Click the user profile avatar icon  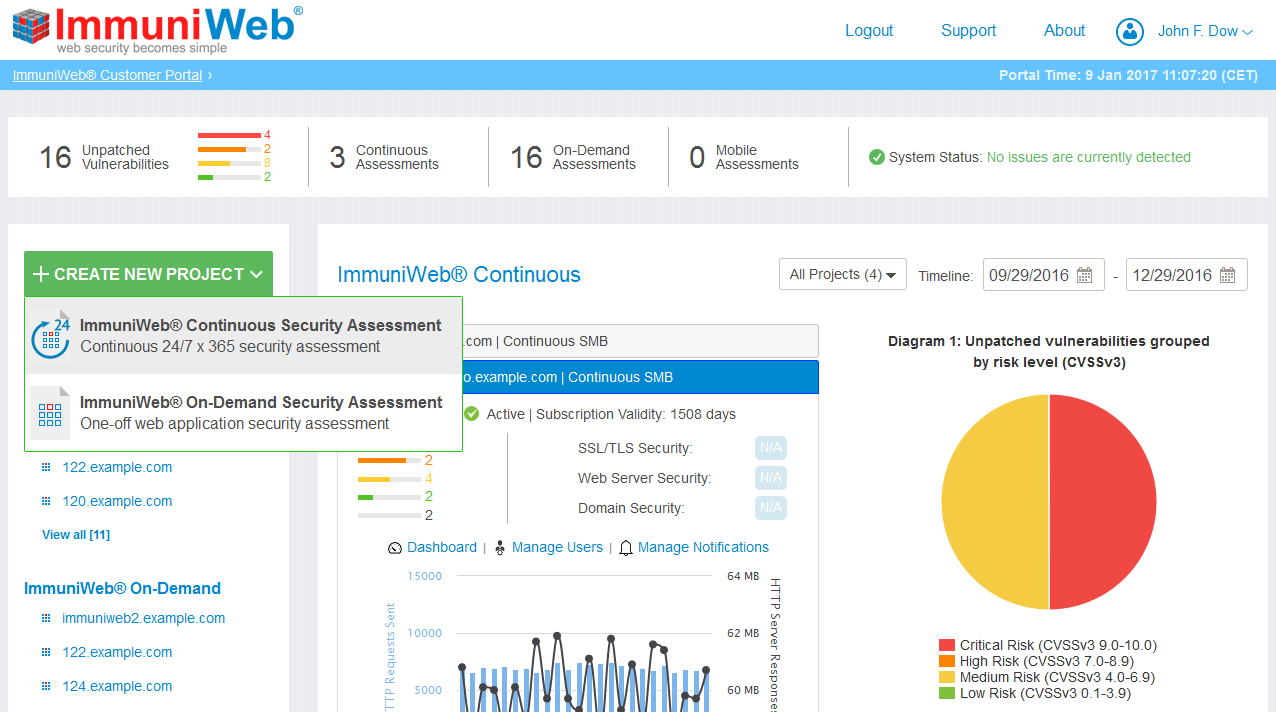[x=1130, y=32]
